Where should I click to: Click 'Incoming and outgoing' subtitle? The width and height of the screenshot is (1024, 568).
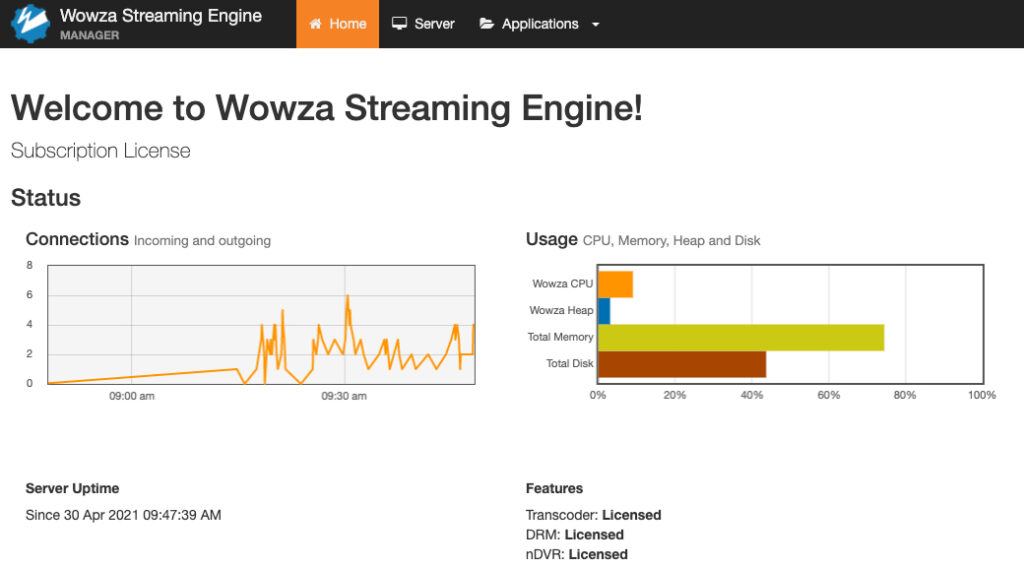pyautogui.click(x=202, y=241)
